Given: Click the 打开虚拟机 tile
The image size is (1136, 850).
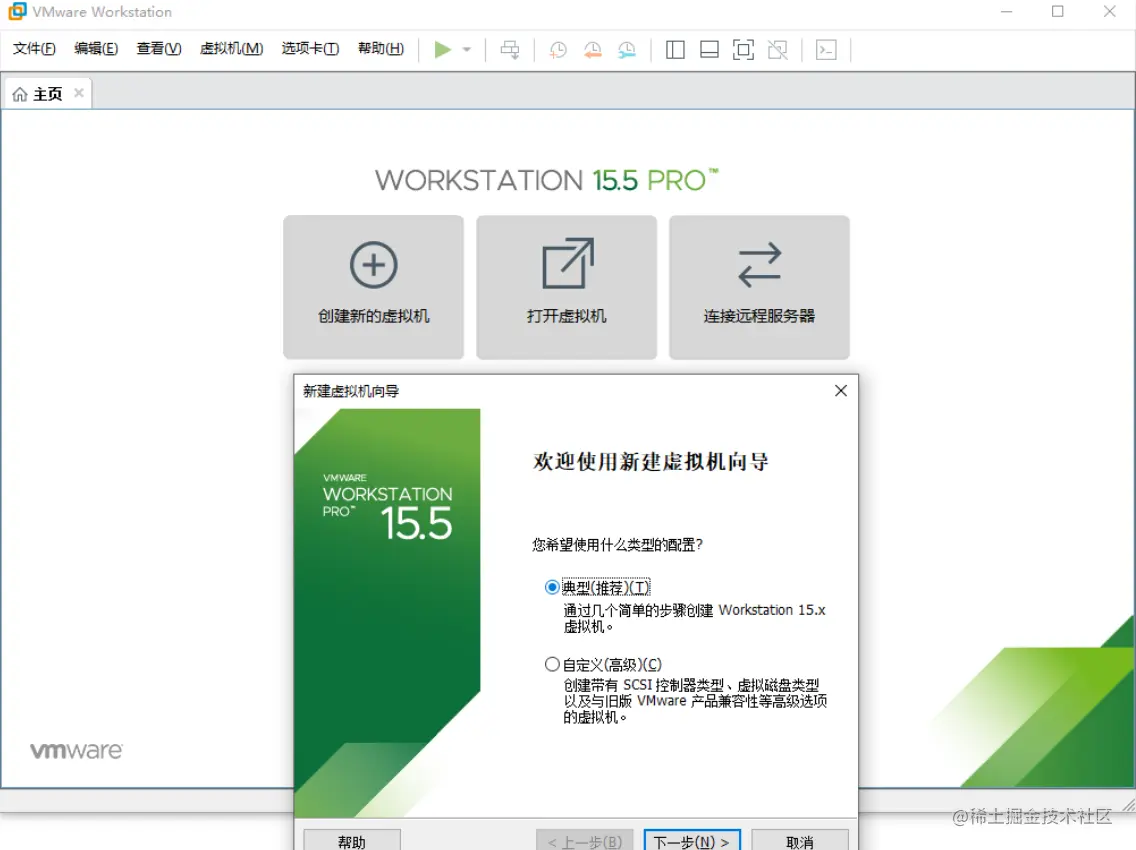Looking at the screenshot, I should tap(567, 287).
